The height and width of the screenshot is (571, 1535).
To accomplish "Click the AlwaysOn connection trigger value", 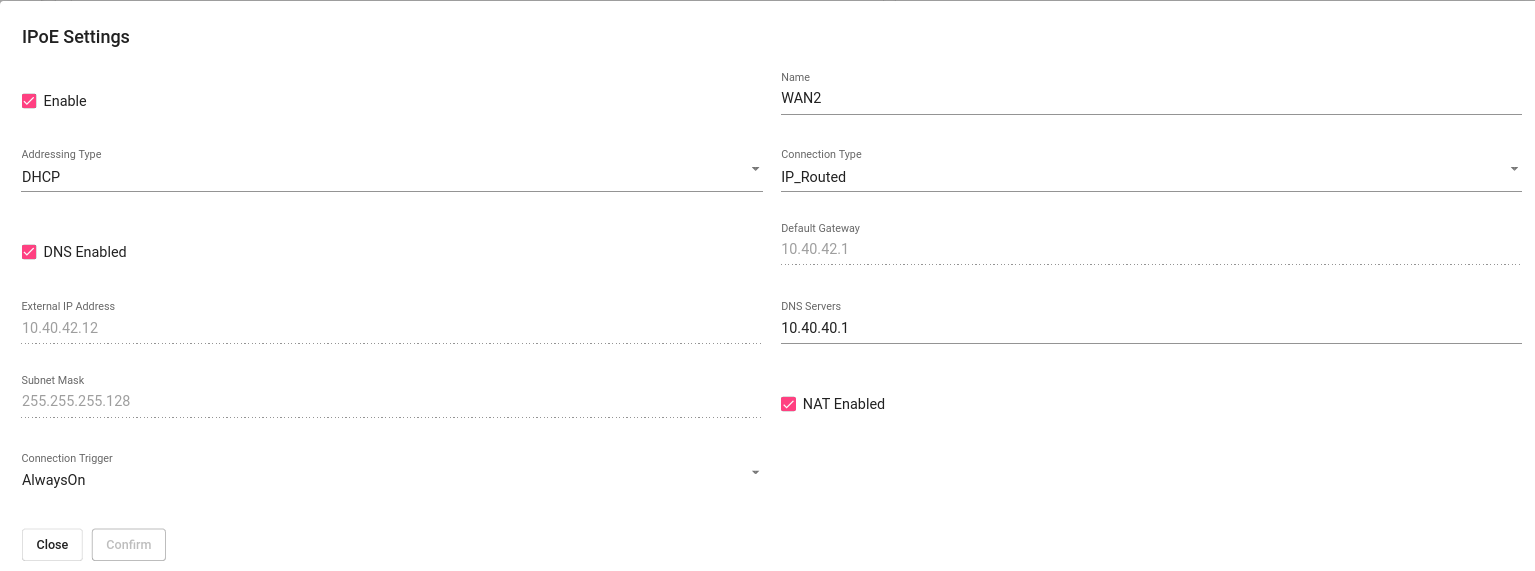I will click(x=54, y=480).
